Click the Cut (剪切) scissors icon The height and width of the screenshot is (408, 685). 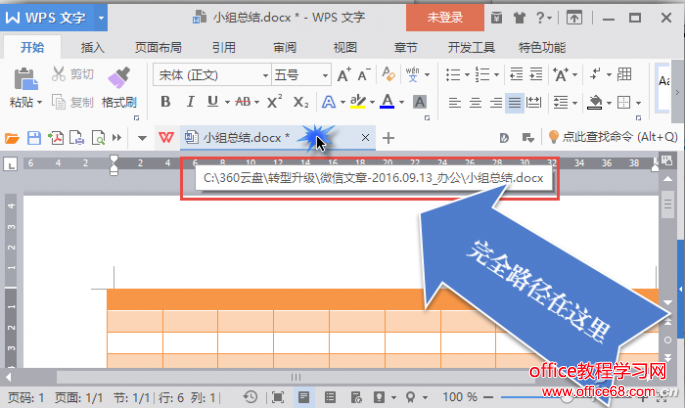click(x=59, y=74)
